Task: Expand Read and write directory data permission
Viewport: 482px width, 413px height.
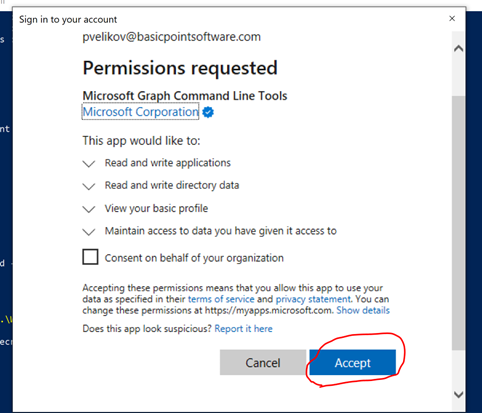Action: (x=89, y=186)
